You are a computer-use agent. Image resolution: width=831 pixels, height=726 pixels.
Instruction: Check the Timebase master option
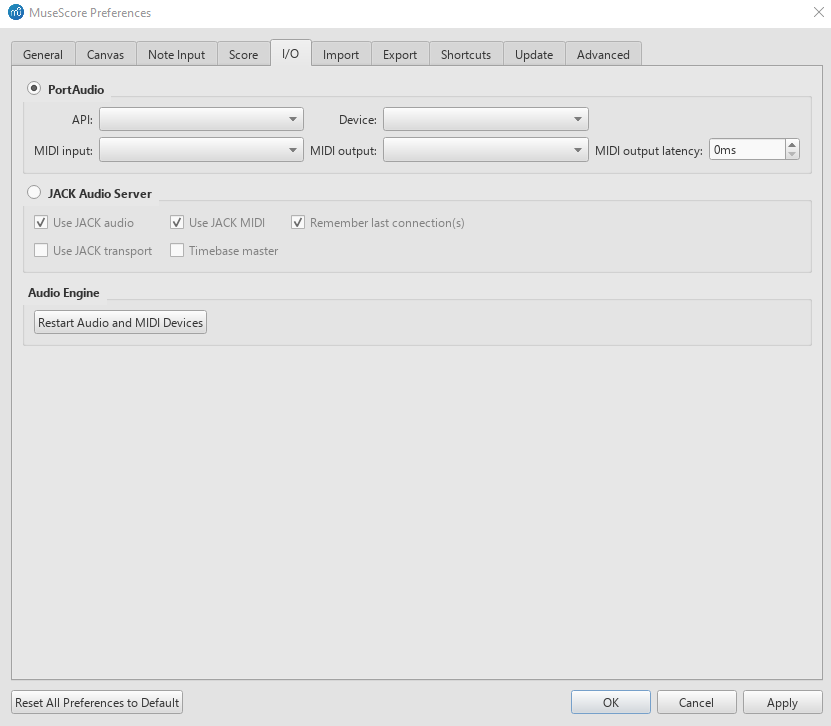click(177, 250)
